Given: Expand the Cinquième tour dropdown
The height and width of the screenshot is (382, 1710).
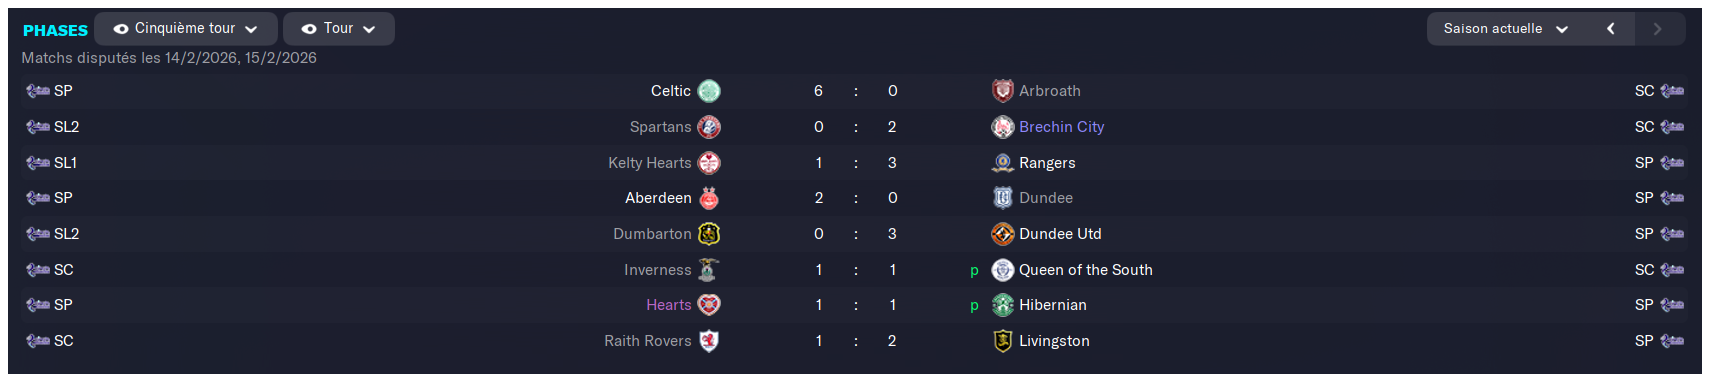Looking at the screenshot, I should pyautogui.click(x=185, y=29).
